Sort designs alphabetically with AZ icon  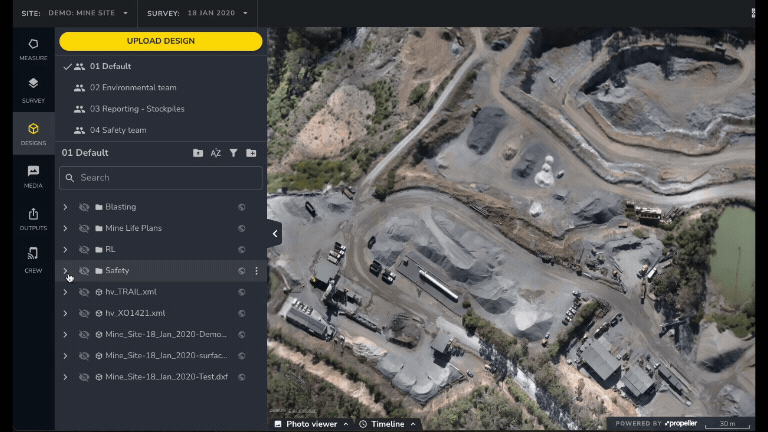click(x=216, y=153)
